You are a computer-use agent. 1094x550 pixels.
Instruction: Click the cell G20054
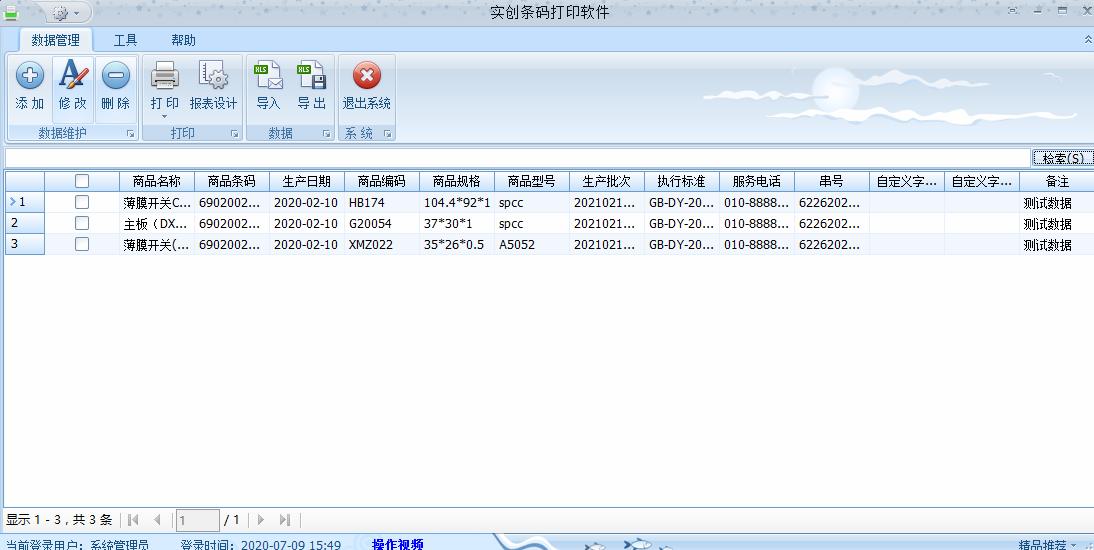click(382, 223)
